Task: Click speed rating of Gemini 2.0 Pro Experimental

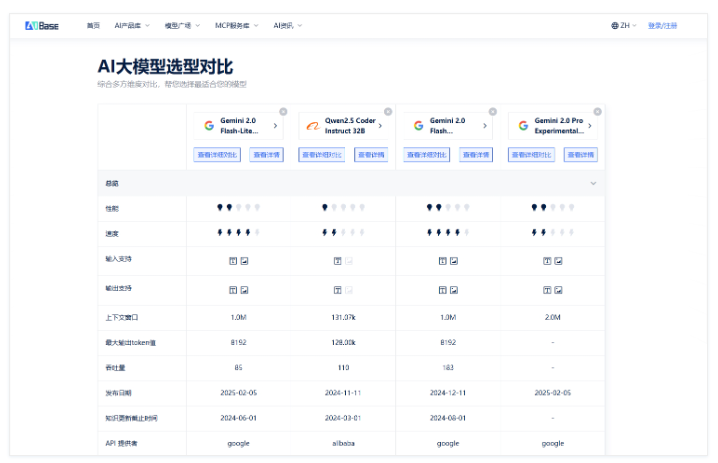Action: pyautogui.click(x=553, y=233)
